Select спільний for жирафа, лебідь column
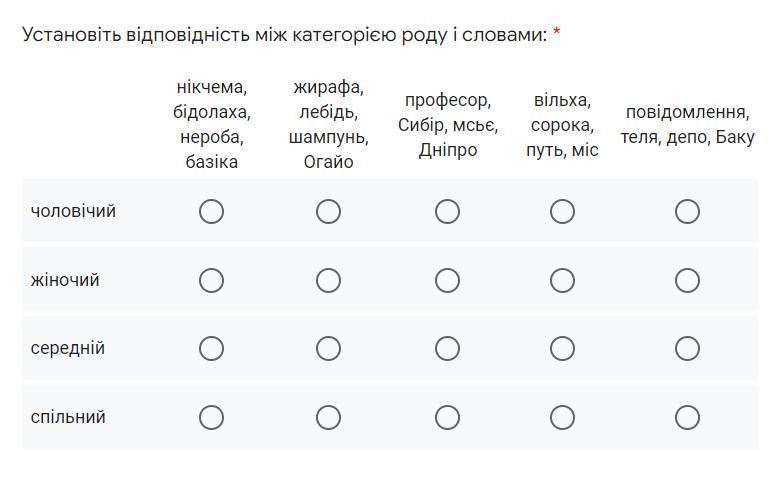Image resolution: width=777 pixels, height=478 pixels. pyautogui.click(x=329, y=418)
